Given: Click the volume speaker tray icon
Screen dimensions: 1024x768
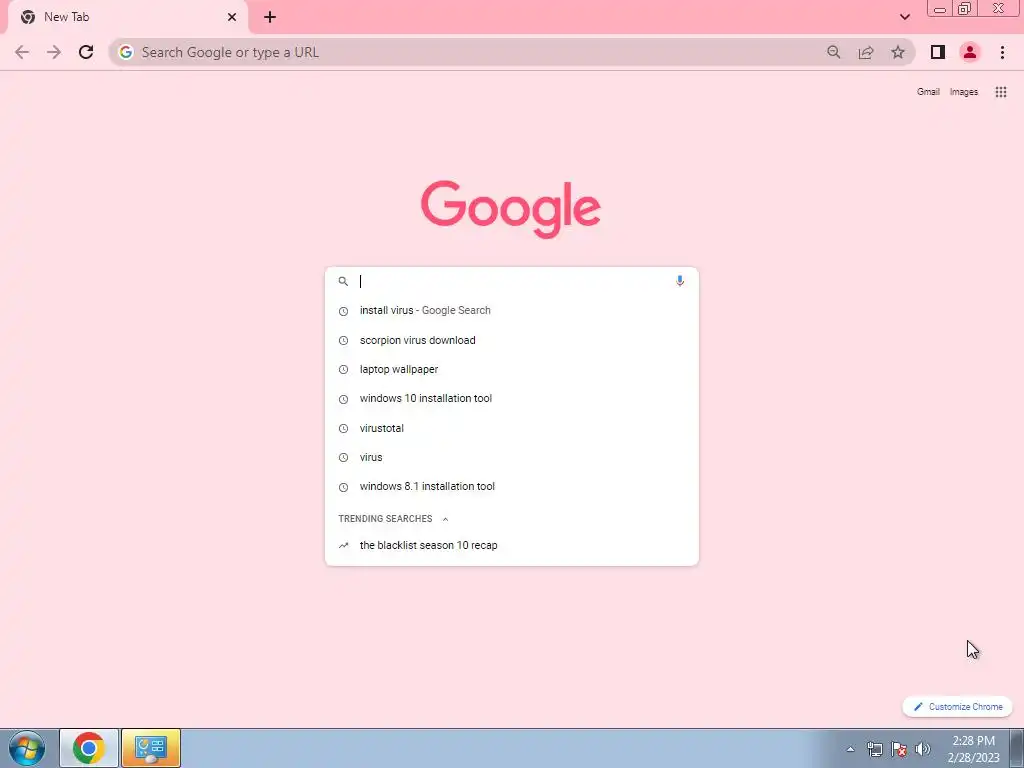Looking at the screenshot, I should [x=923, y=749].
